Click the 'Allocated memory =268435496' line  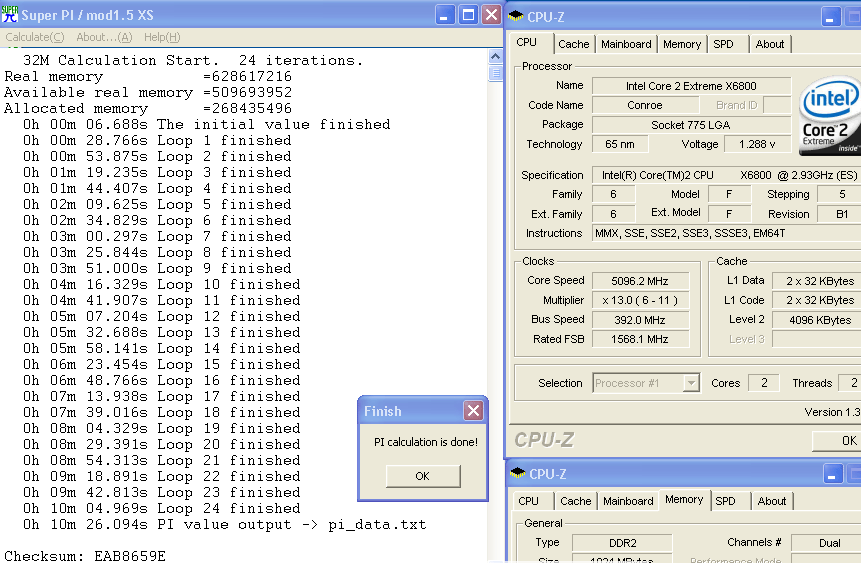click(148, 108)
